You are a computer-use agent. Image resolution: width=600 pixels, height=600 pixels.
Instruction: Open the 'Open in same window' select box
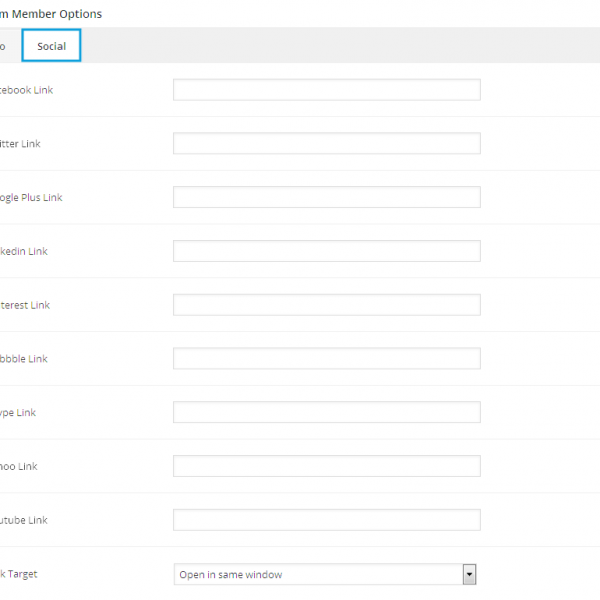click(318, 574)
